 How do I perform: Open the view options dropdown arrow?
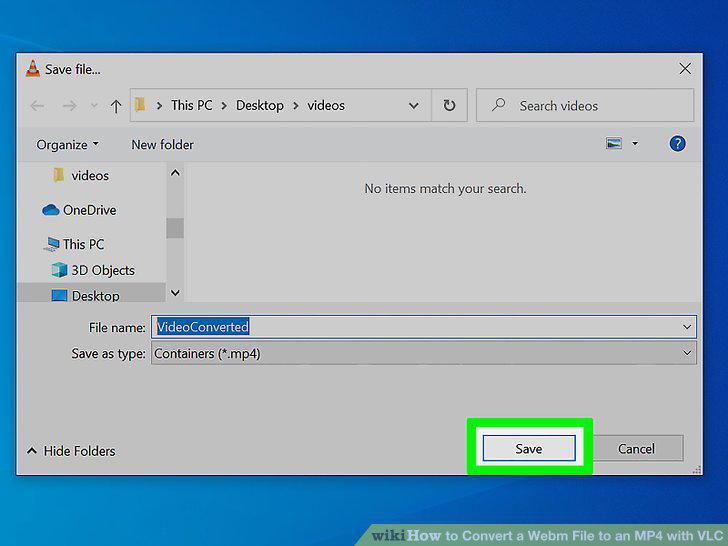(x=635, y=144)
